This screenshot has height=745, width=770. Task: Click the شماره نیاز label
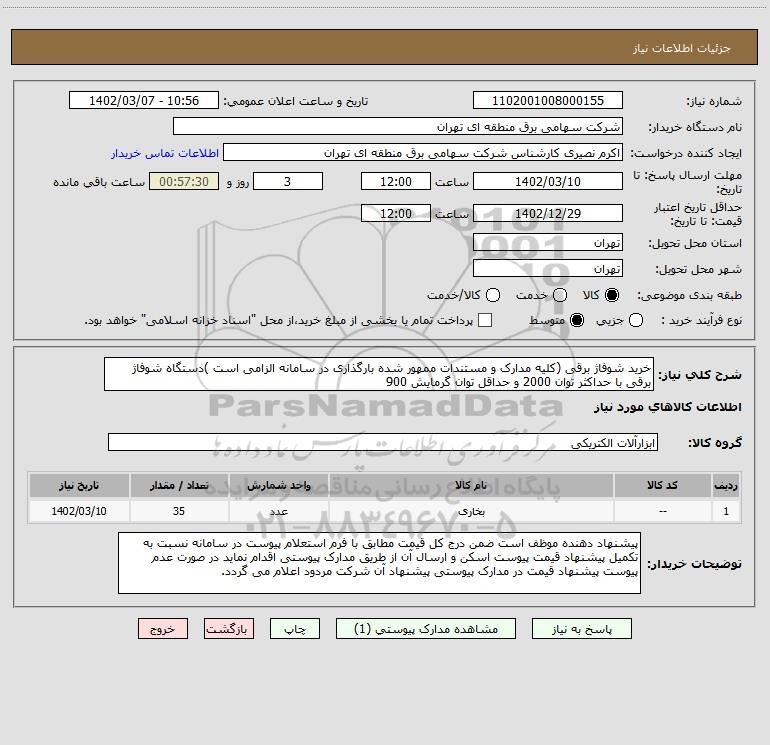(x=714, y=102)
